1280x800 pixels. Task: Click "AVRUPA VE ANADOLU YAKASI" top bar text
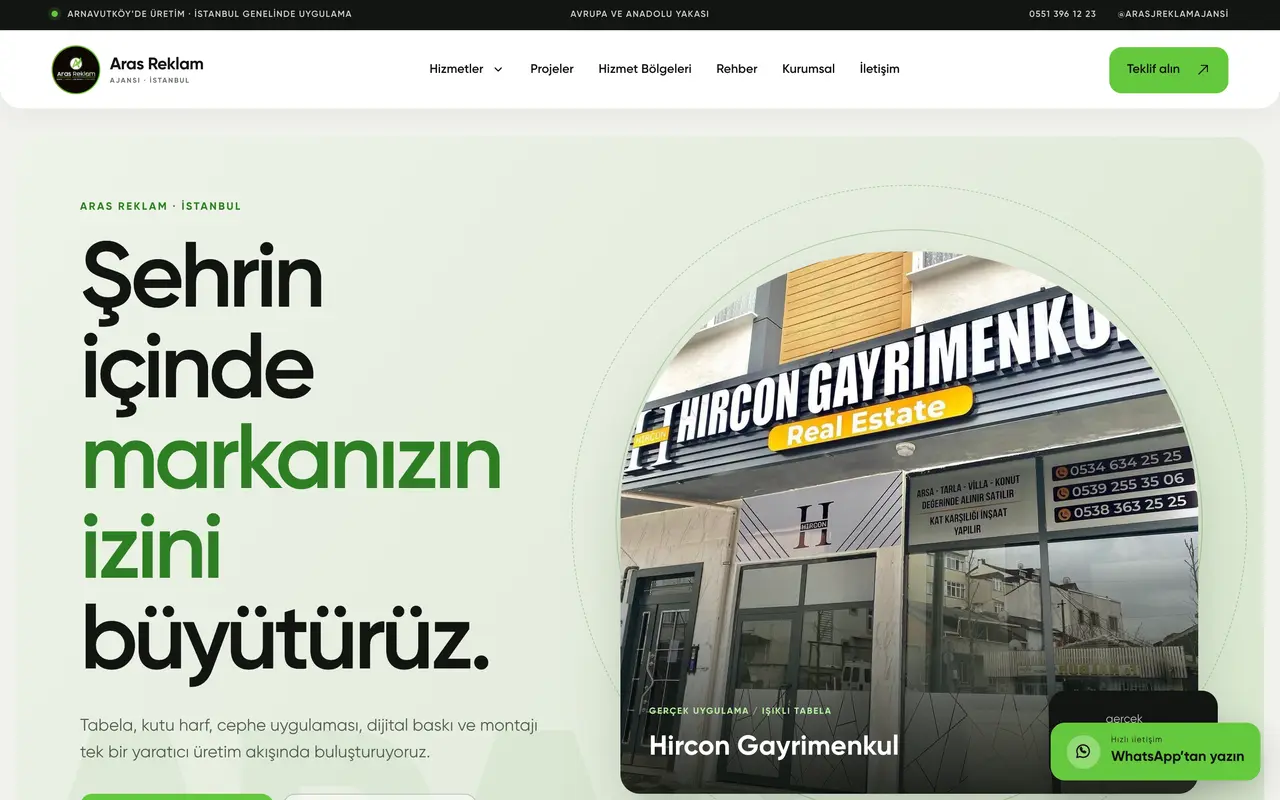[640, 14]
